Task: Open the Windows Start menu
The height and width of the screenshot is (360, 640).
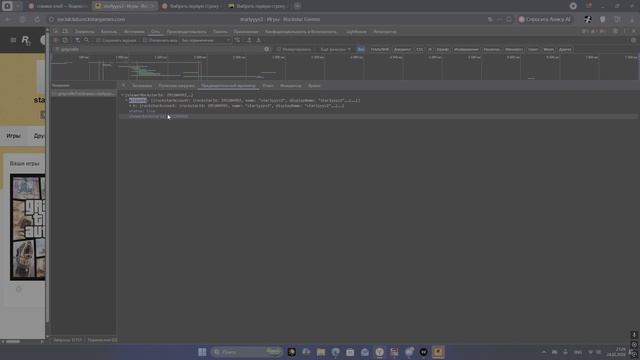Action: tap(202, 352)
